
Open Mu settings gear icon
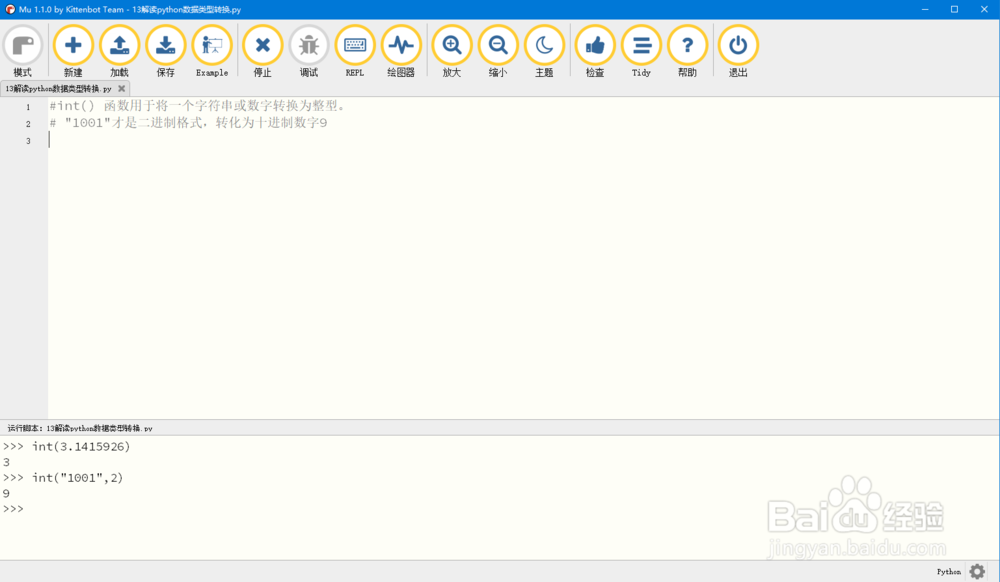point(977,571)
